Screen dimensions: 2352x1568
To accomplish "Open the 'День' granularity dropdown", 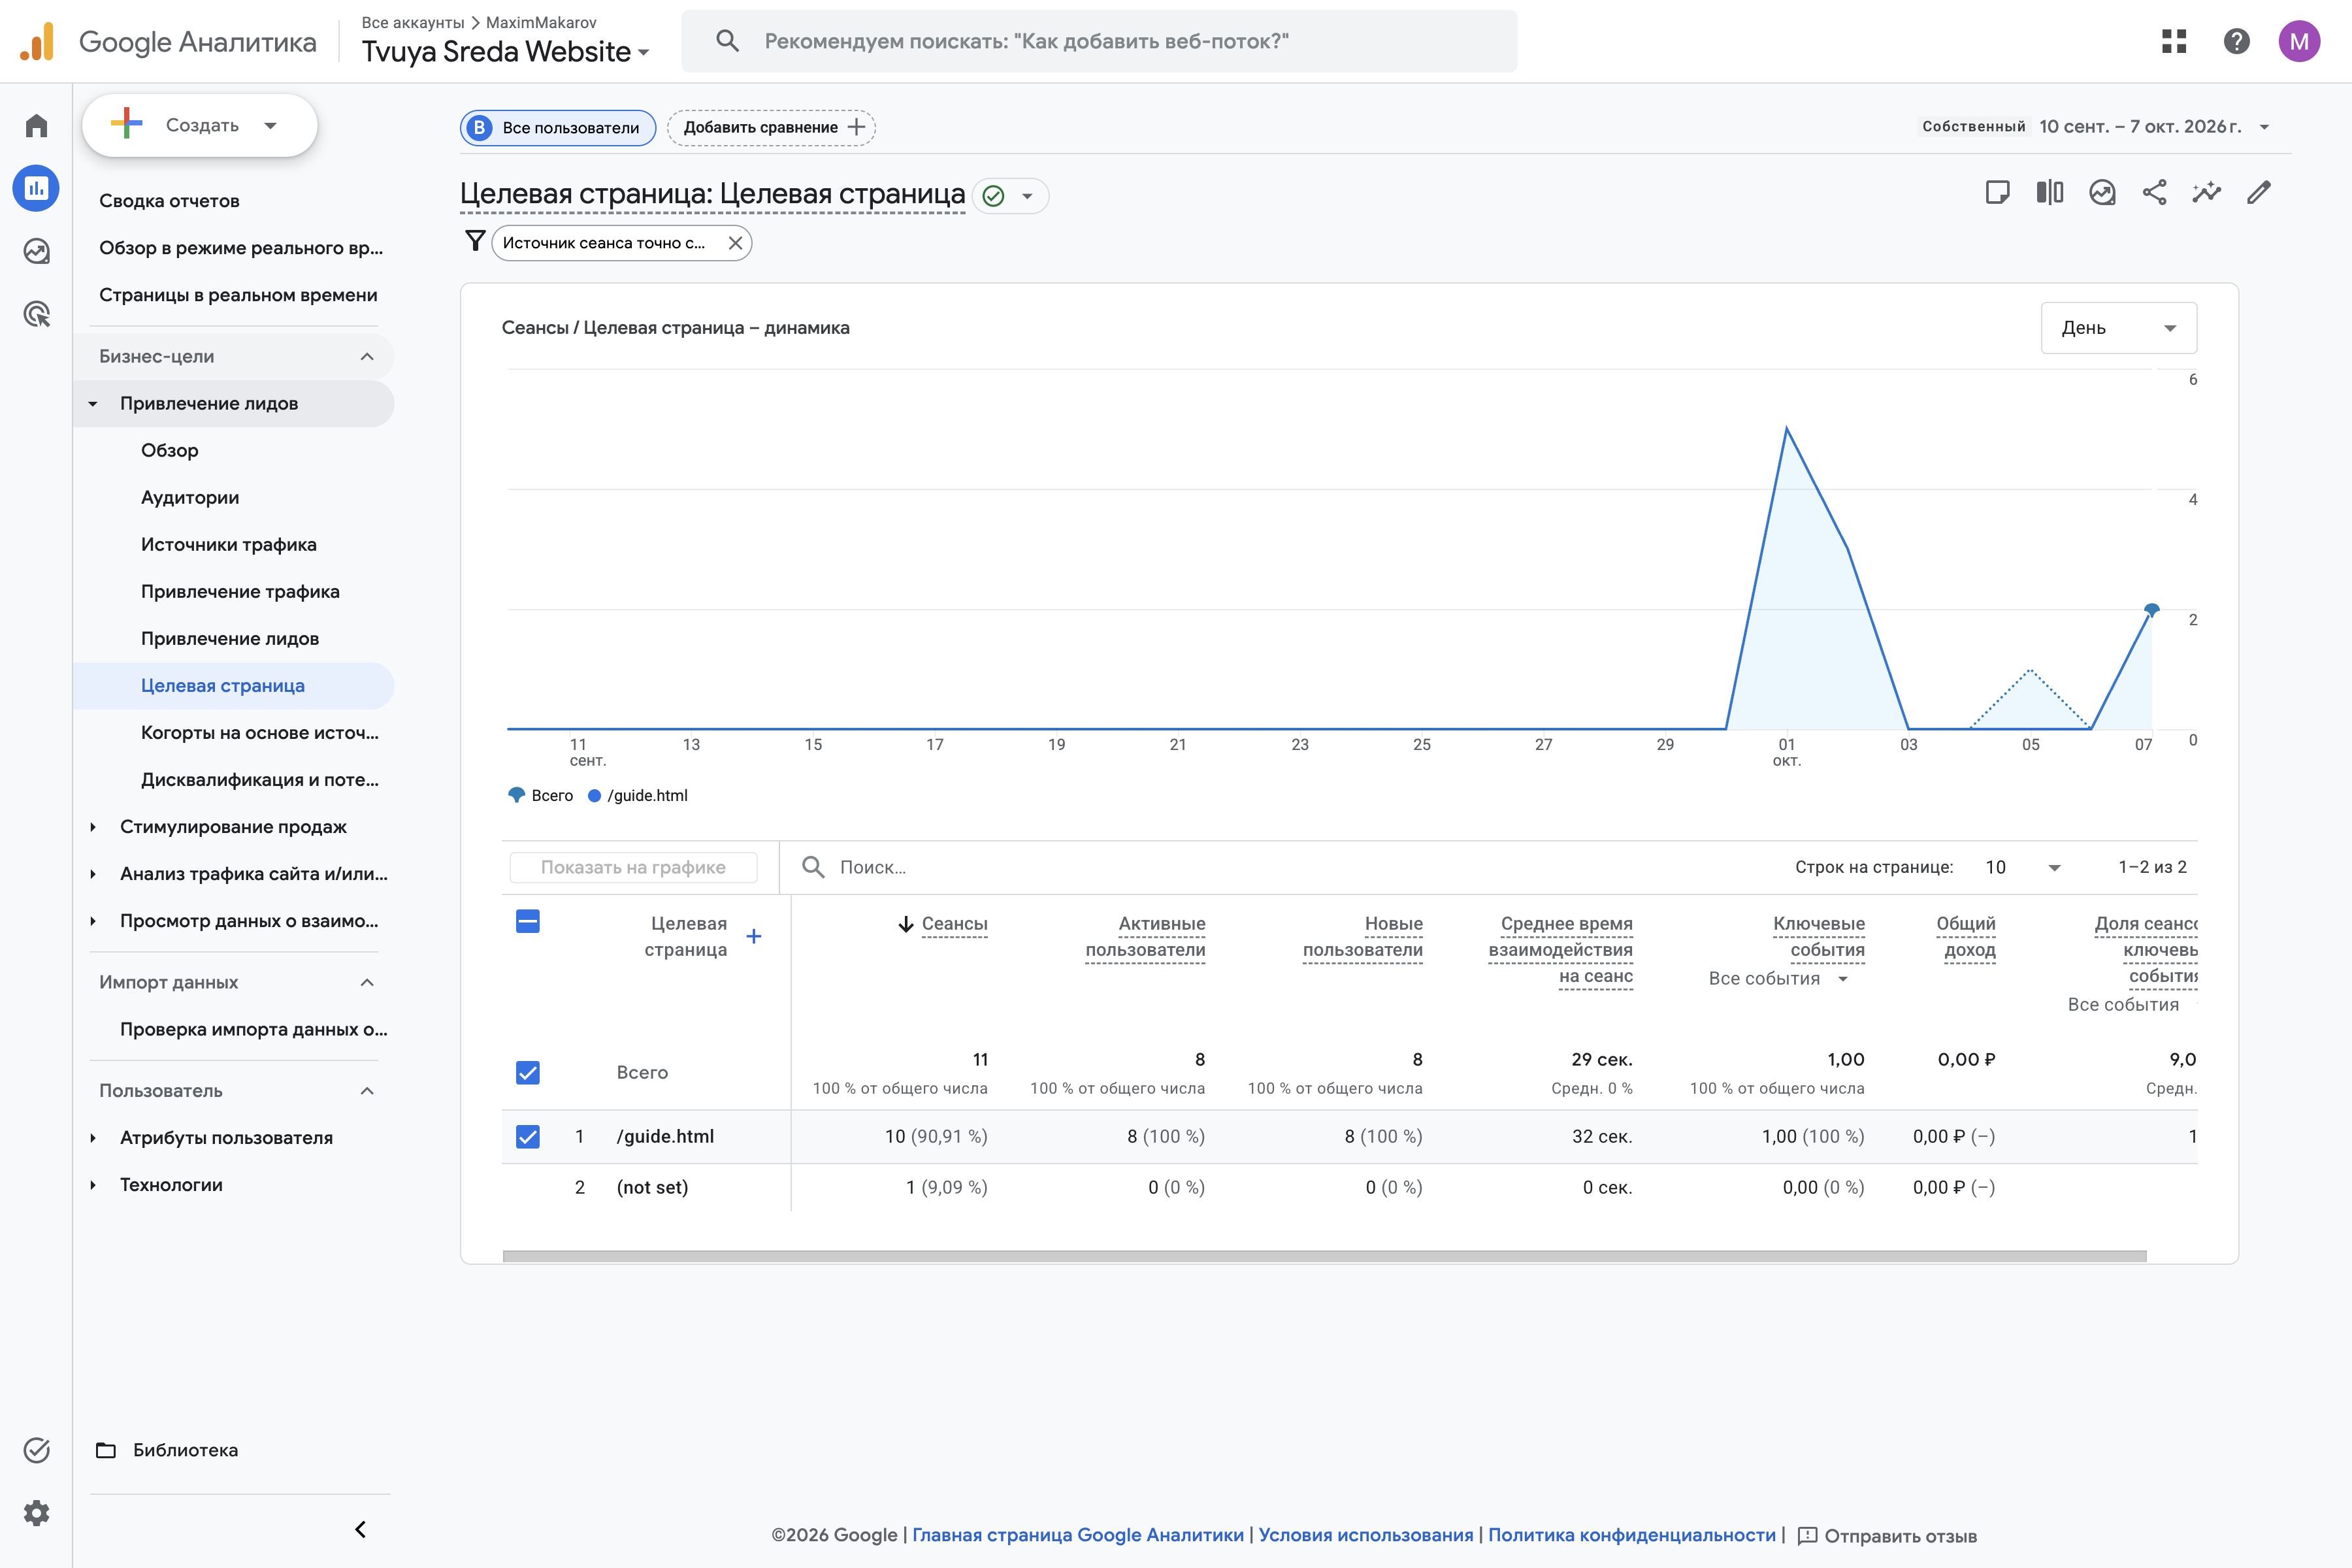I will (2118, 328).
